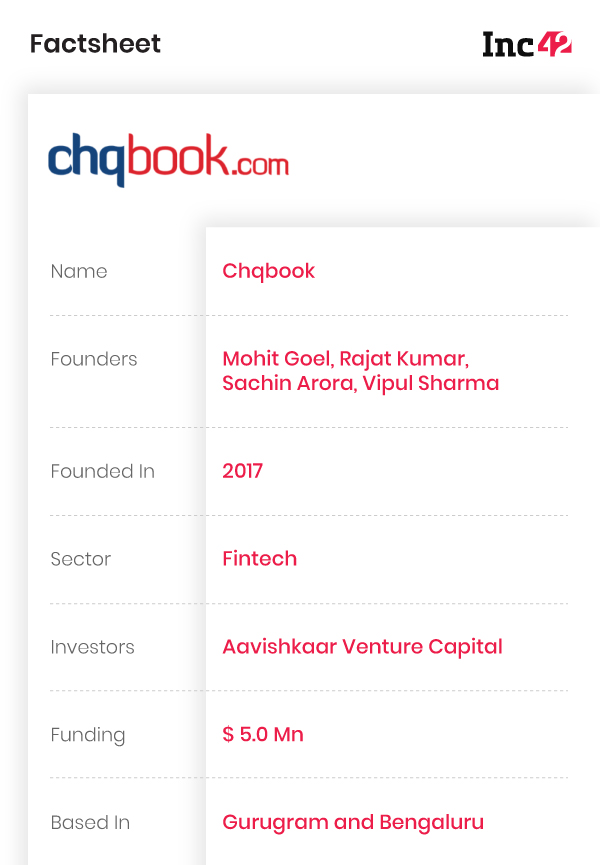Screen dimensions: 600x865
Task: Click the Name field label
Action: click(x=79, y=271)
